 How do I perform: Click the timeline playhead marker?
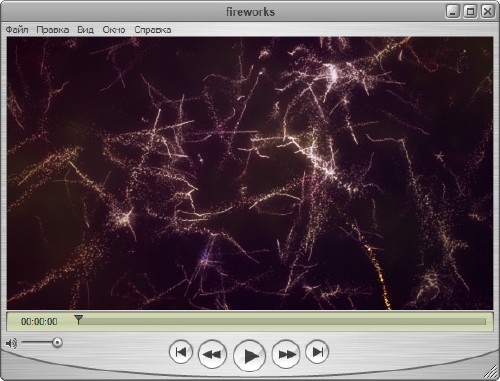click(x=79, y=319)
